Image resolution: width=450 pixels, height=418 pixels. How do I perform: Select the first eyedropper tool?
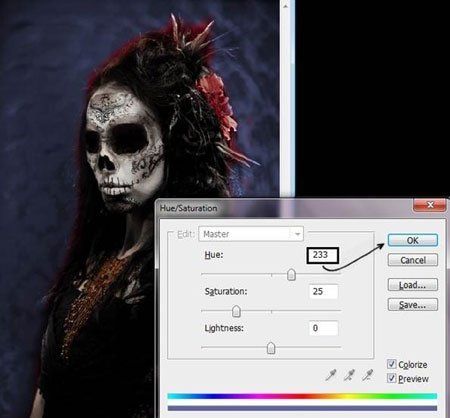(331, 375)
